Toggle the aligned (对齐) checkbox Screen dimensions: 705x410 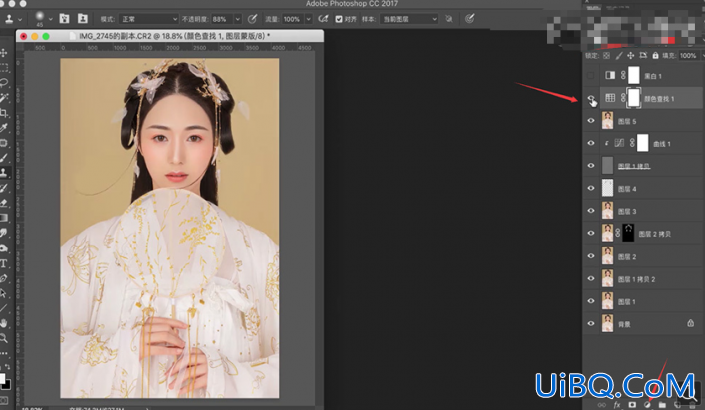point(339,19)
